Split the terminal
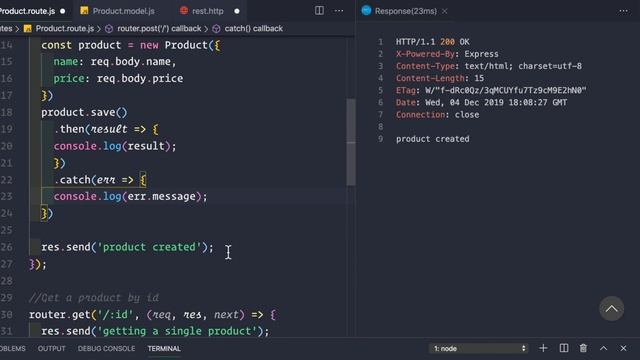Viewport: 640px width, 360px height. [x=564, y=348]
